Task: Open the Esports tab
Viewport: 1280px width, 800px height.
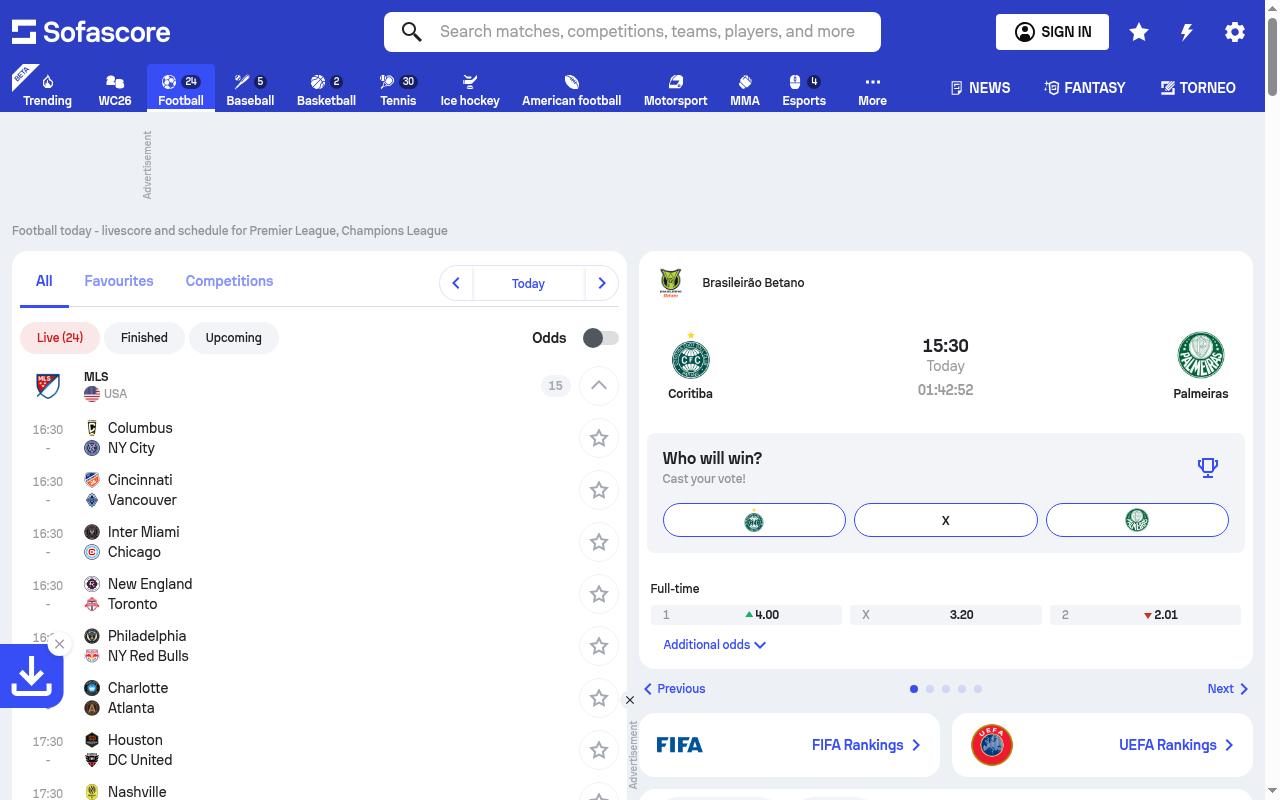Action: point(804,90)
